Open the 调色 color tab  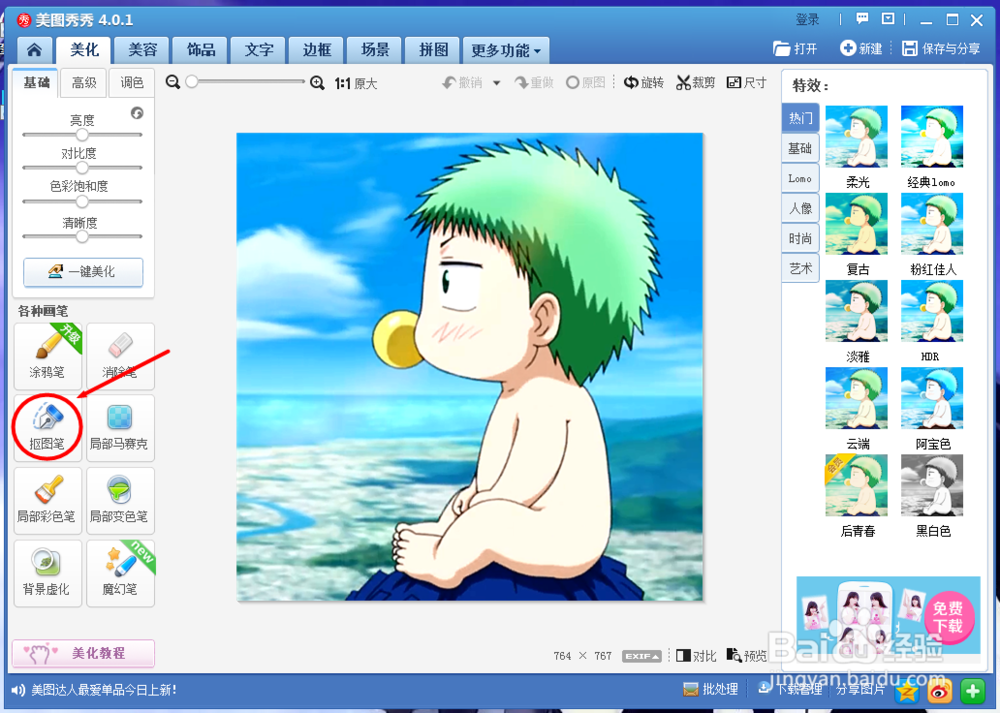[x=131, y=83]
